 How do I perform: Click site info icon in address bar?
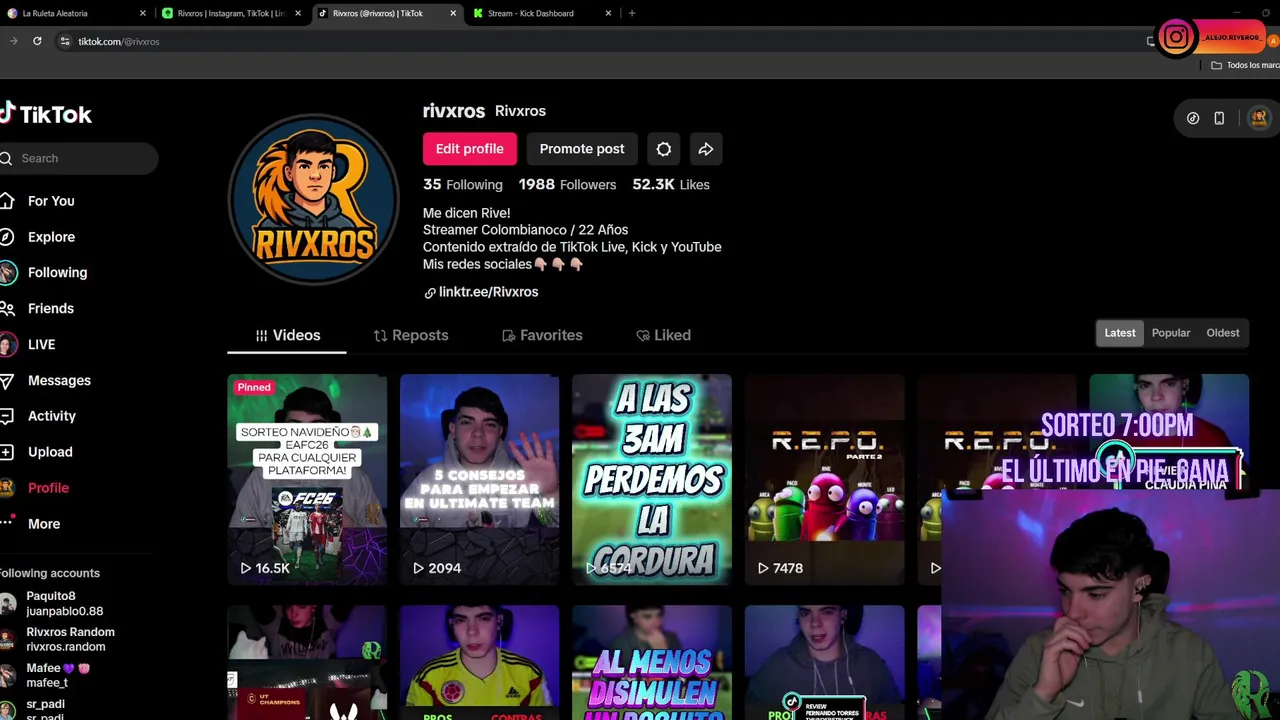[x=65, y=41]
